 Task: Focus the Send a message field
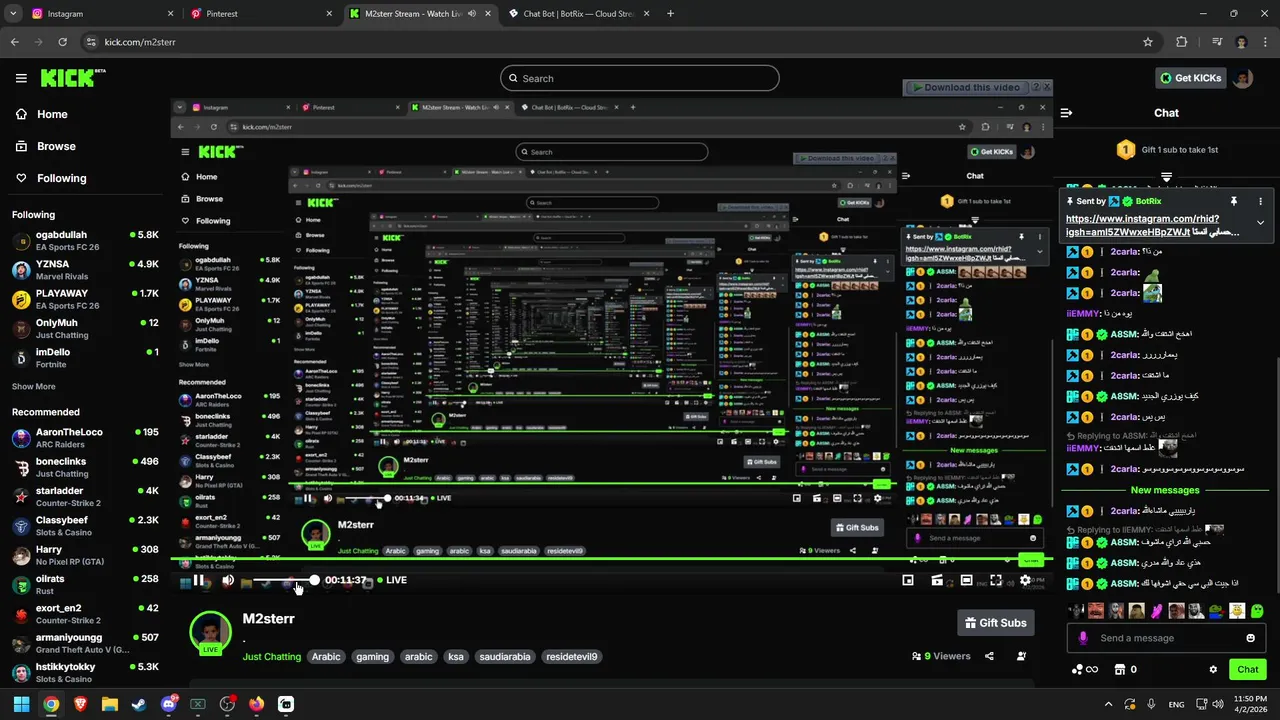(x=1166, y=638)
